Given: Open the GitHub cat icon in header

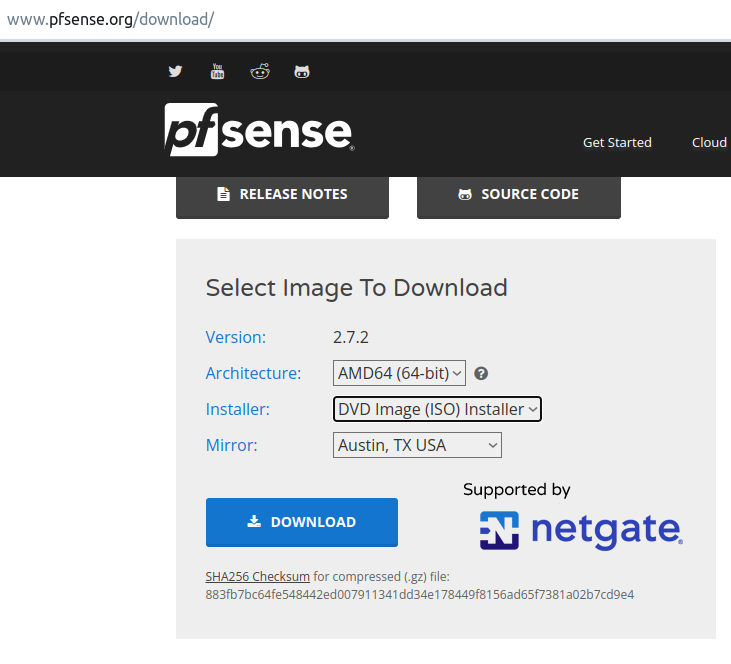Looking at the screenshot, I should click(x=302, y=71).
